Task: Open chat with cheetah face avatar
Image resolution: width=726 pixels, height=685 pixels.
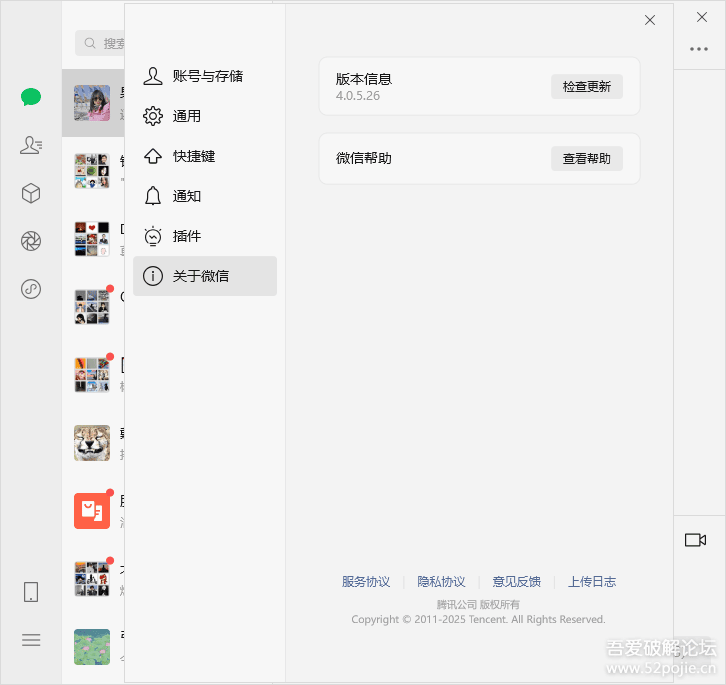Action: [x=92, y=443]
